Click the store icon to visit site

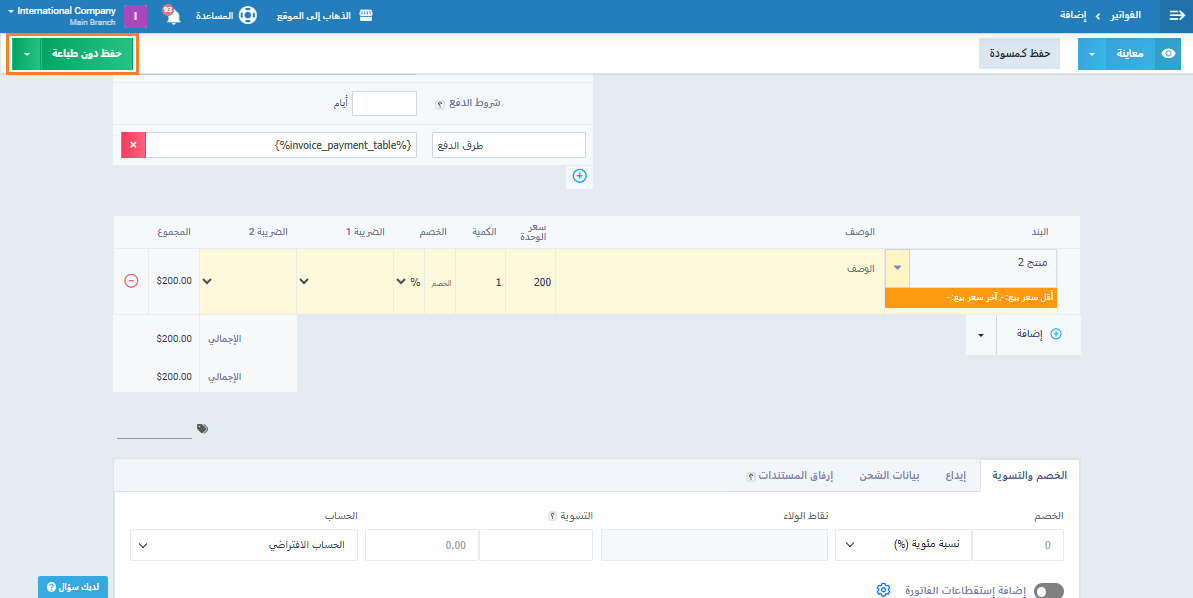[366, 16]
